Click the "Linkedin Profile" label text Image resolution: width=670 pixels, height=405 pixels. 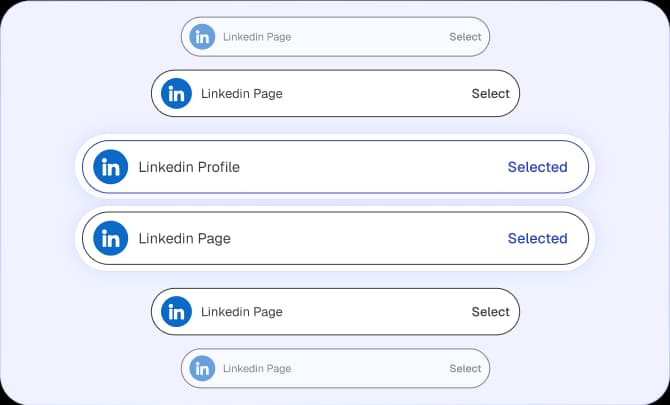(189, 167)
